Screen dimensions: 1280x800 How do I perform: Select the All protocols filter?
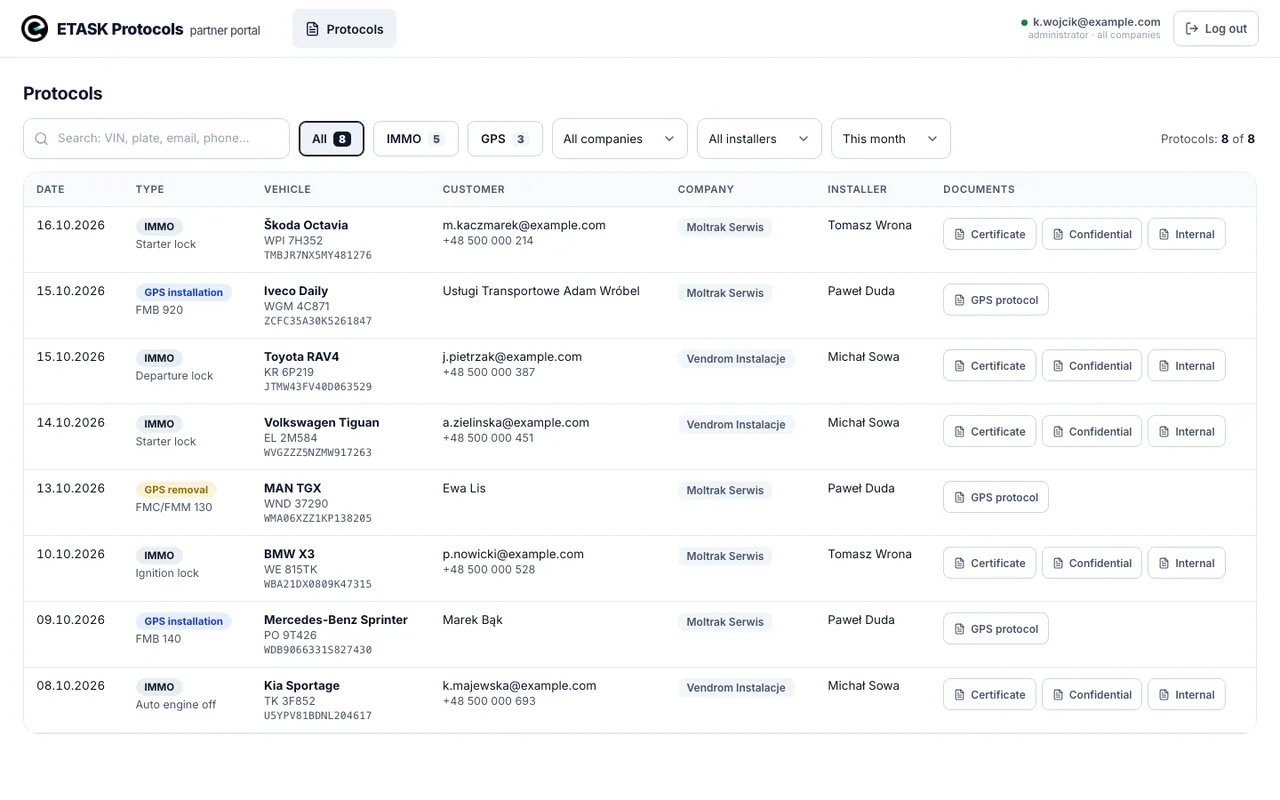point(331,139)
